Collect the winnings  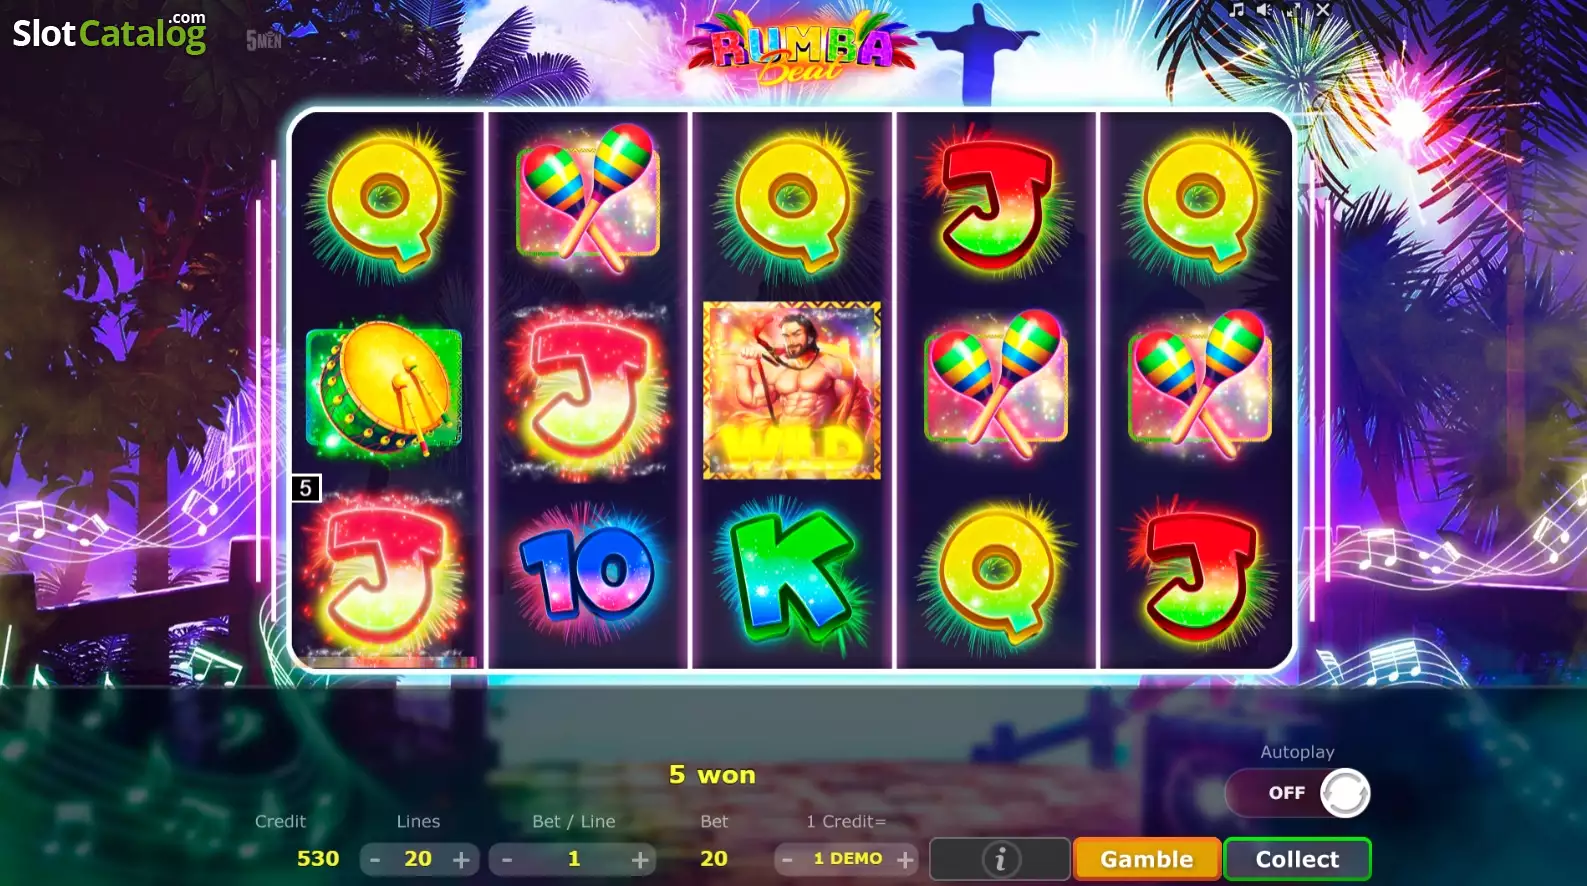pyautogui.click(x=1297, y=859)
